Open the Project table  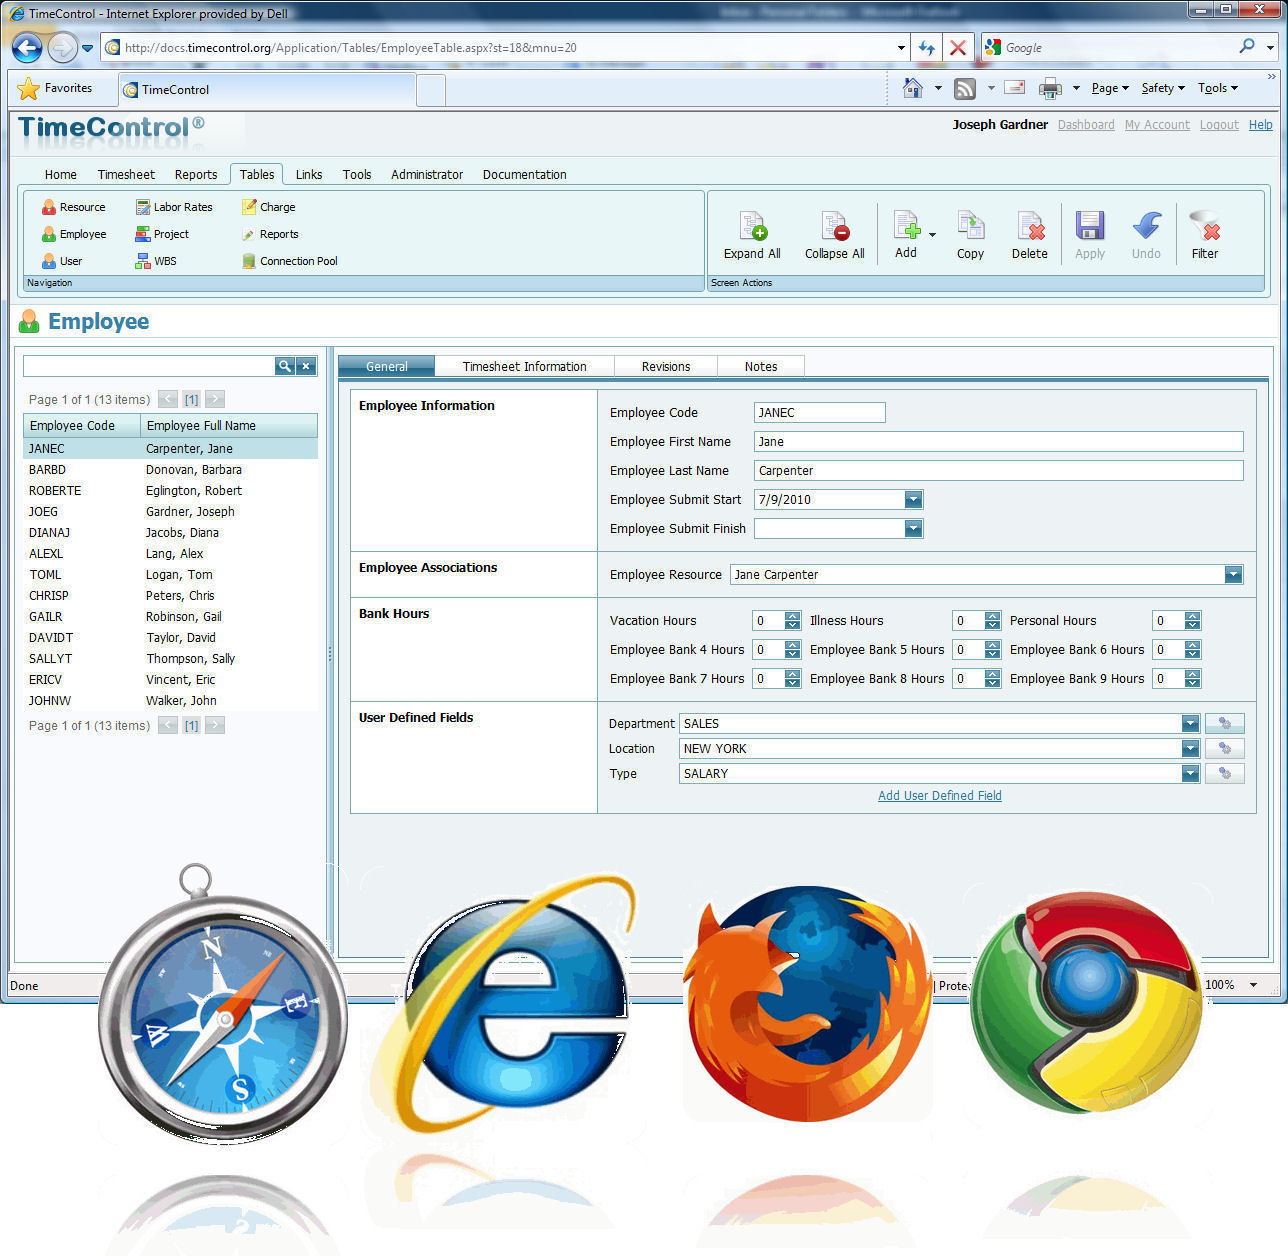pyautogui.click(x=162, y=234)
